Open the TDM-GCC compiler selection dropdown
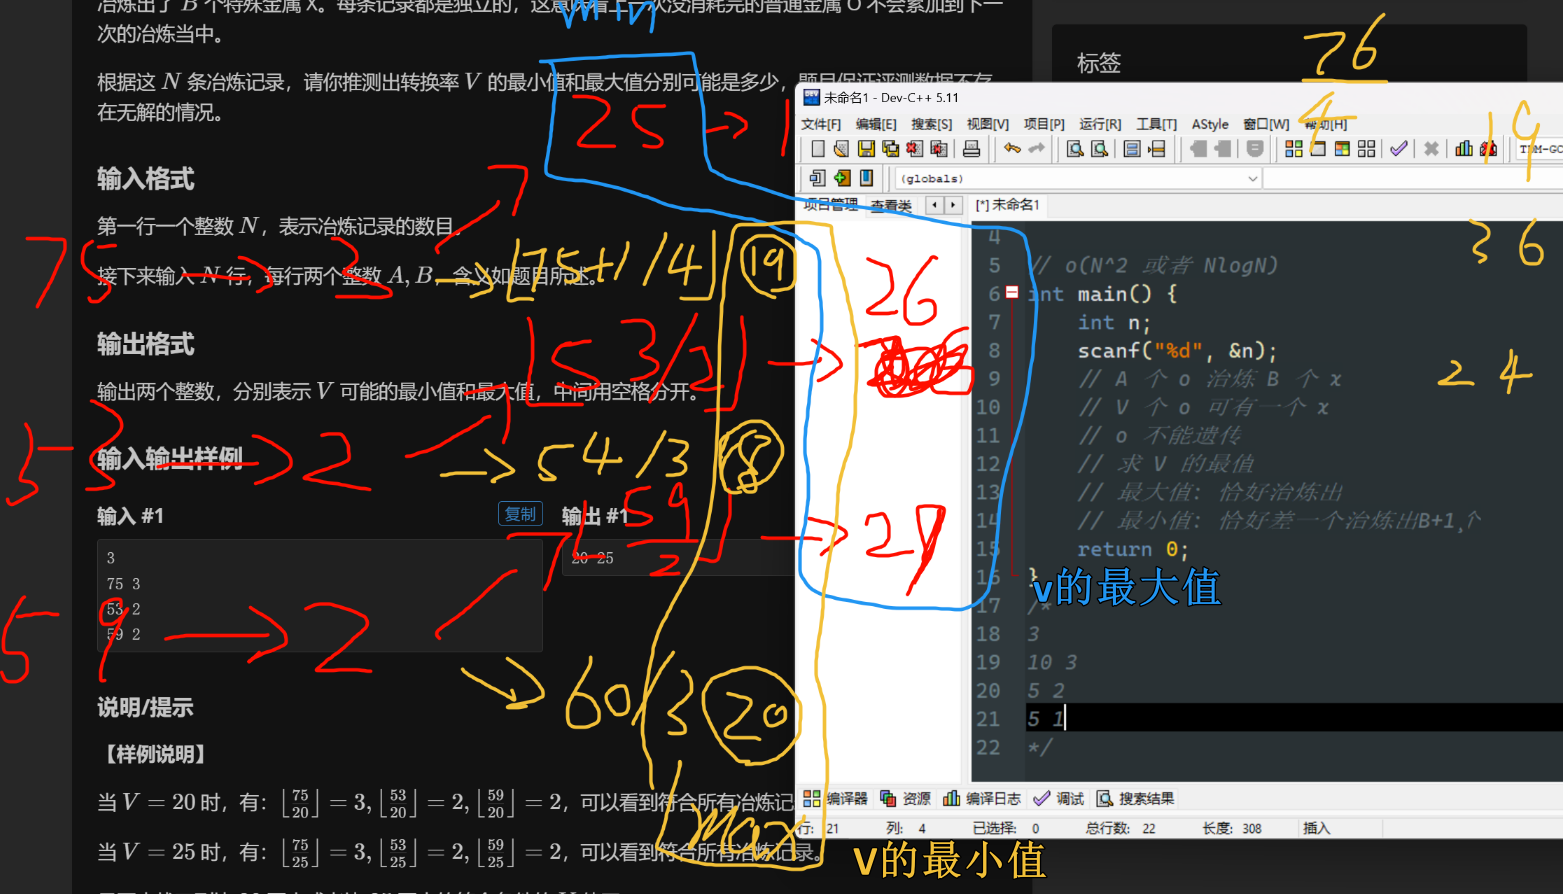 [1540, 149]
